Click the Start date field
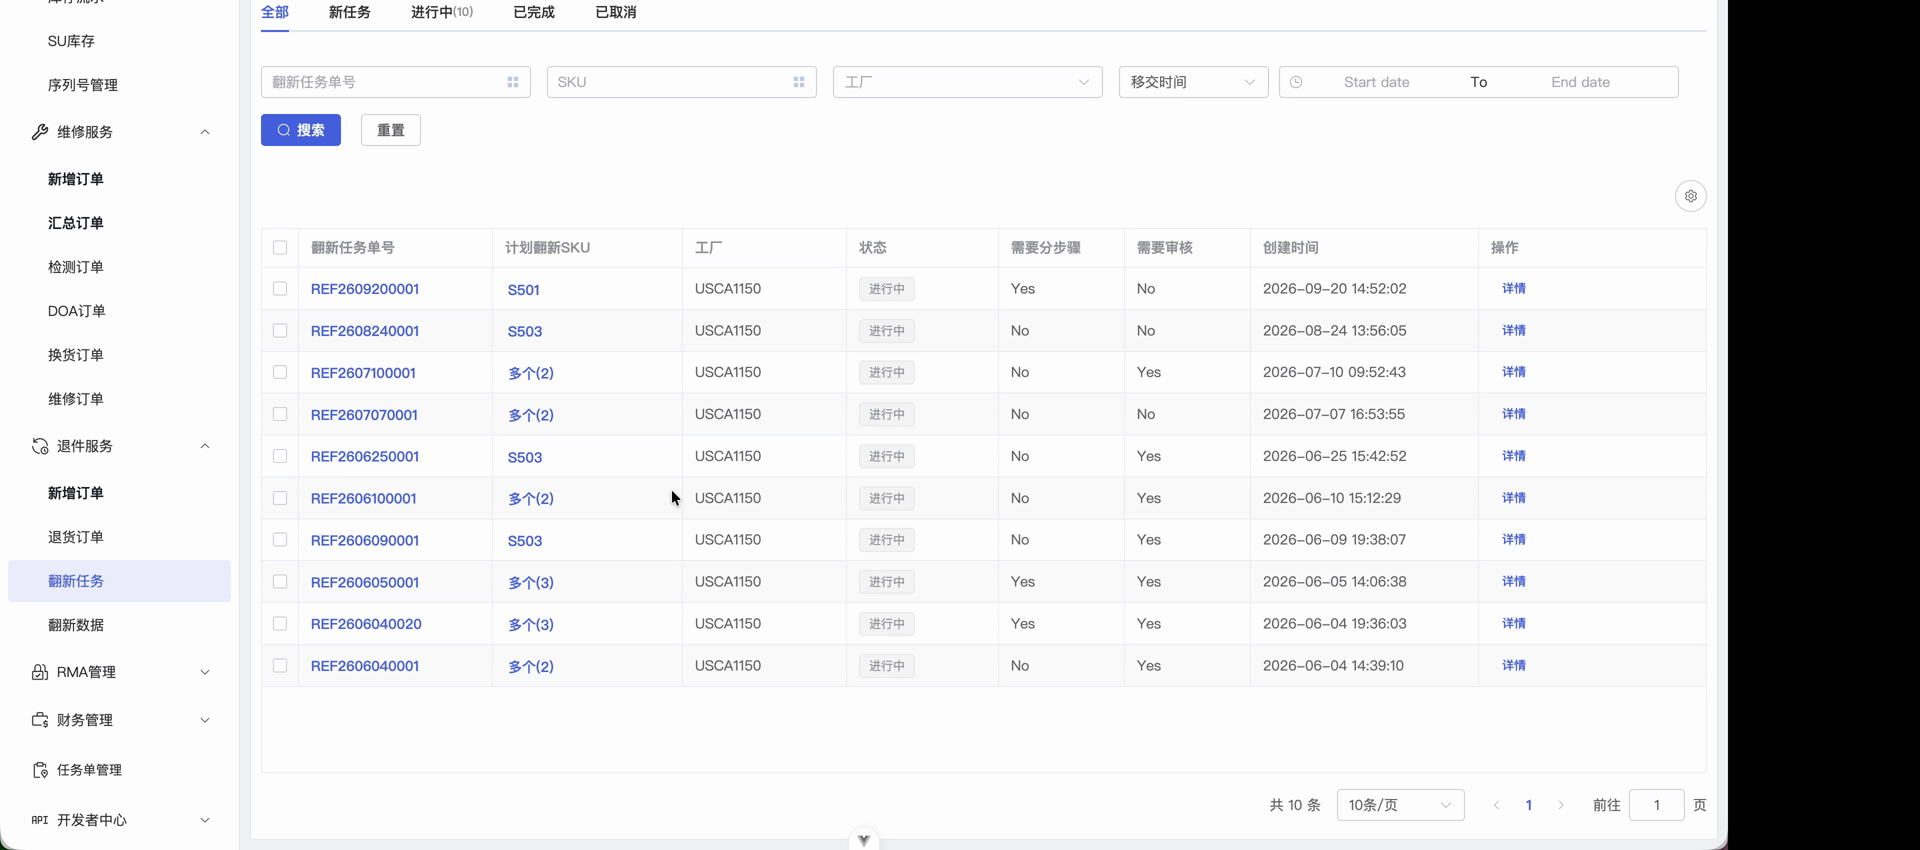 [x=1377, y=82]
